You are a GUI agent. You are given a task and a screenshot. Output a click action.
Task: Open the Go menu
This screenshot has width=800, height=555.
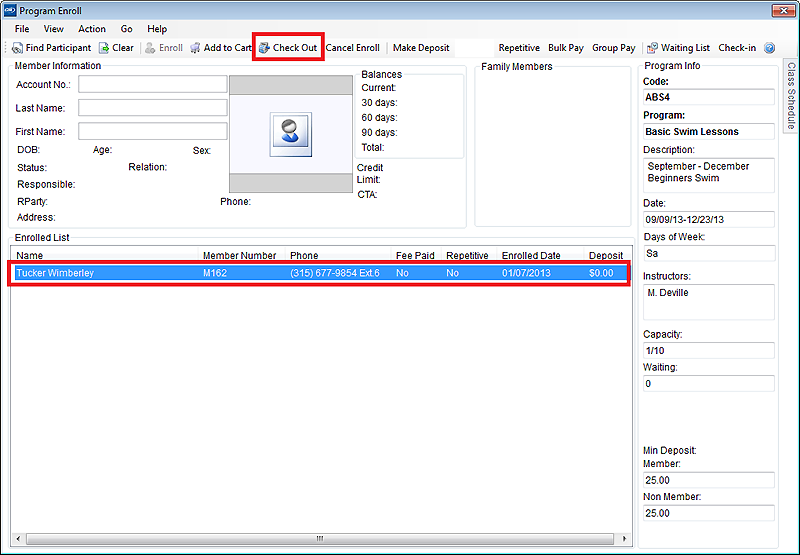pyautogui.click(x=127, y=29)
